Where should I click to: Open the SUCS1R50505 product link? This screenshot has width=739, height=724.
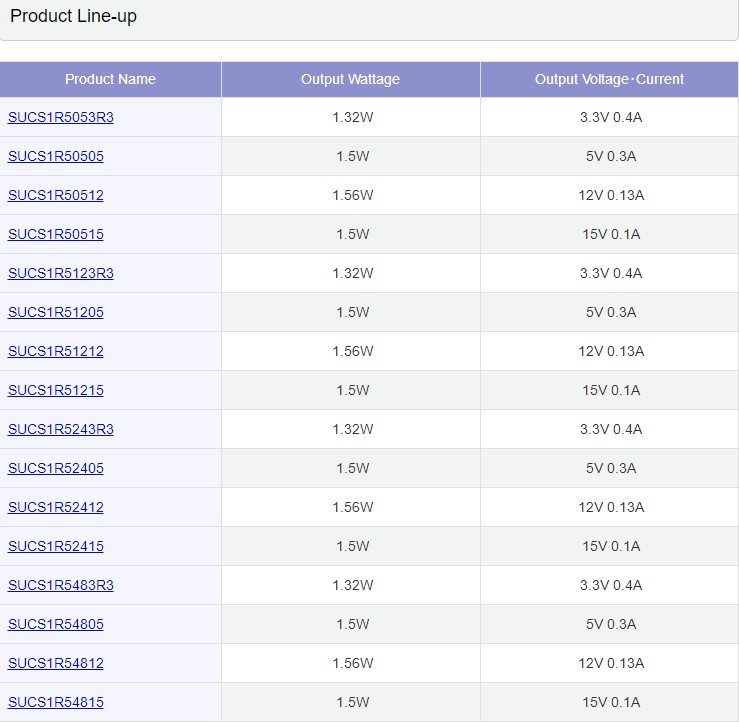[55, 156]
